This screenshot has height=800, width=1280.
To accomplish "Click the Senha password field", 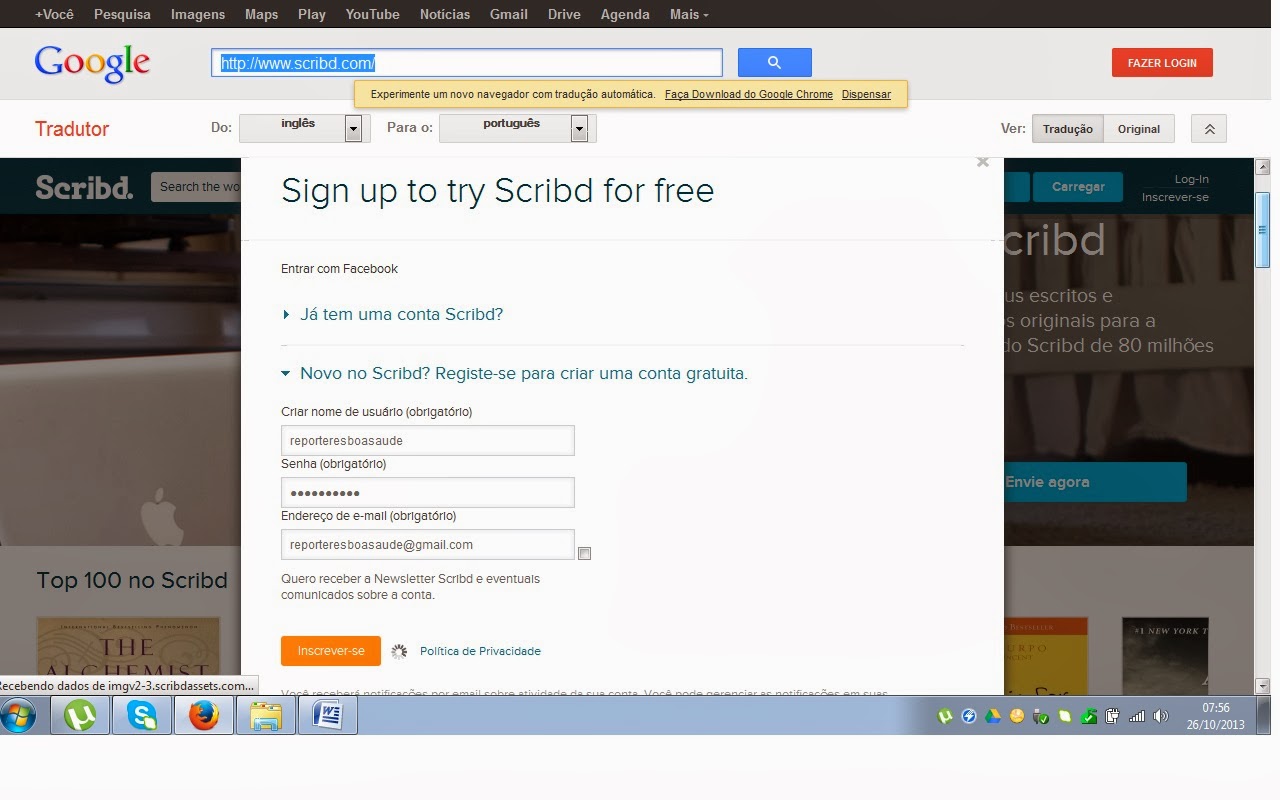I will [428, 493].
